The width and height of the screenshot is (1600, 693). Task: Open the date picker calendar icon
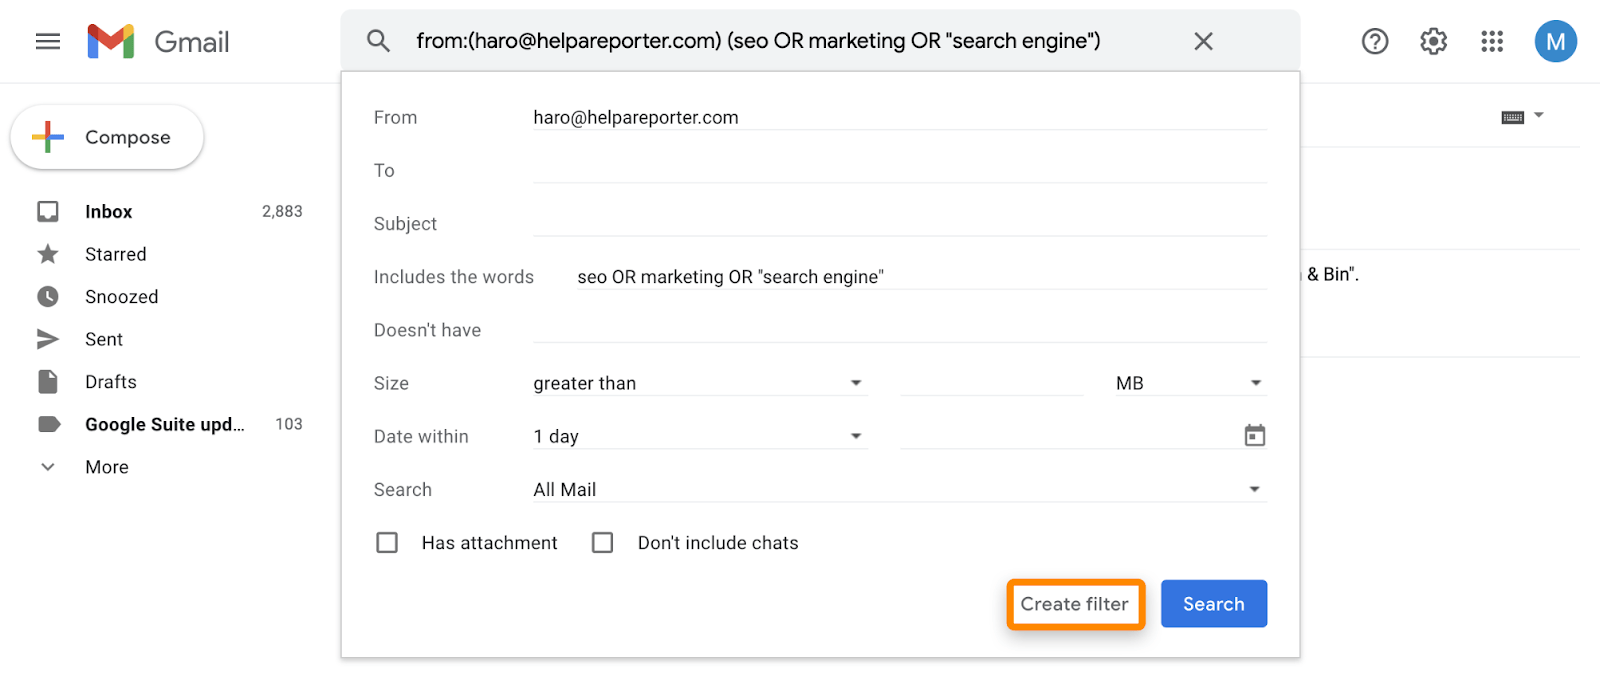1255,435
